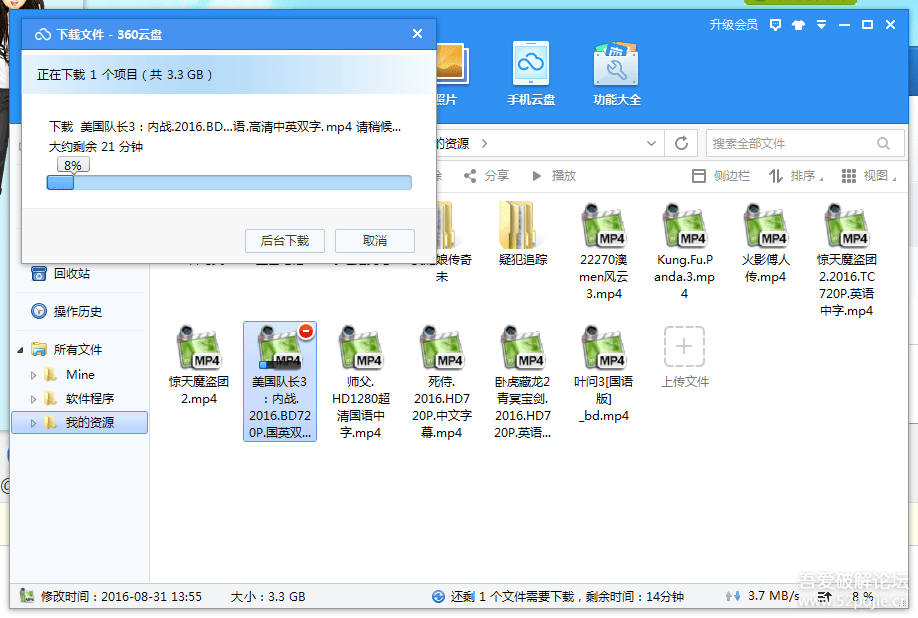Collapse the 所有文件 tree node
The height and width of the screenshot is (618, 918).
(x=20, y=350)
